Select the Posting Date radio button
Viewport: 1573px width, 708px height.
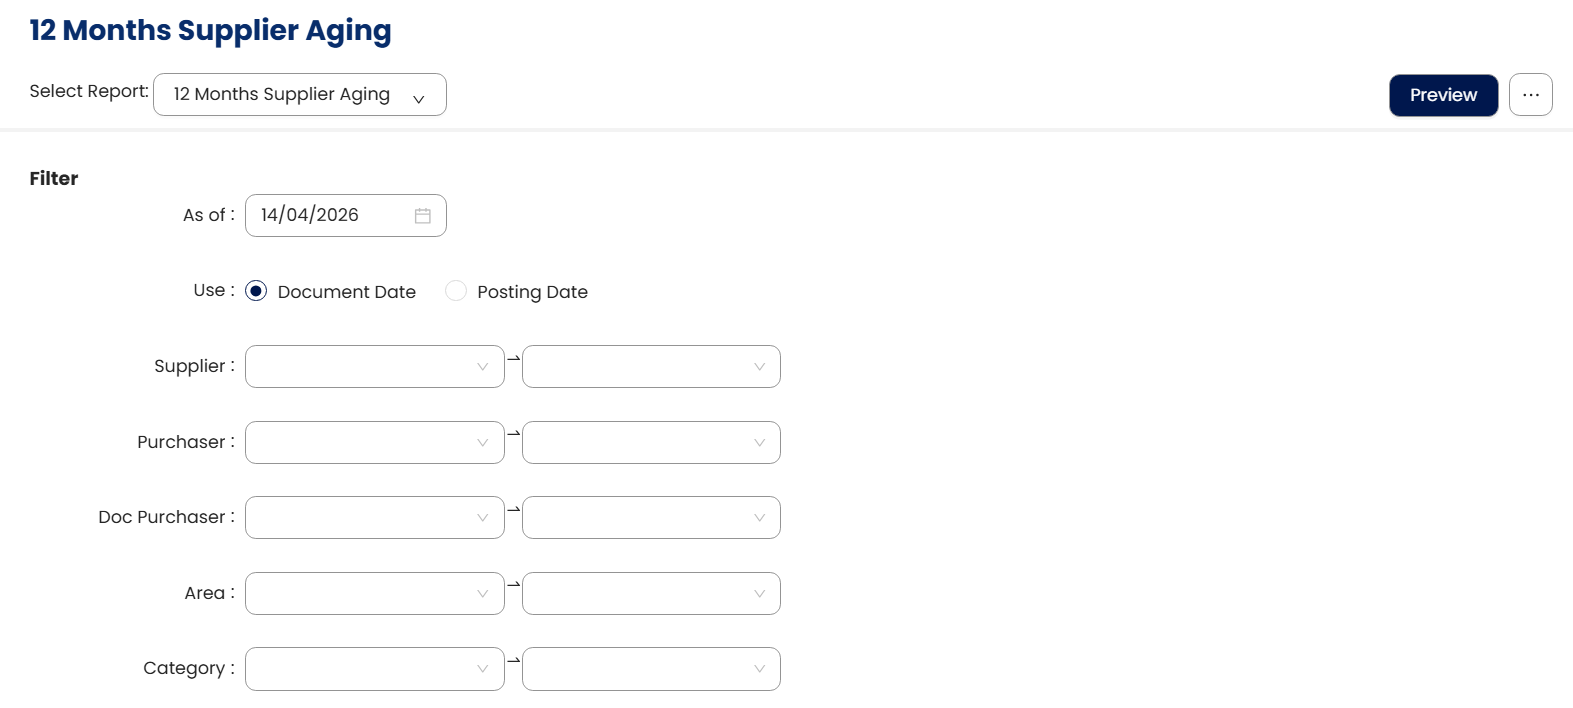point(456,291)
